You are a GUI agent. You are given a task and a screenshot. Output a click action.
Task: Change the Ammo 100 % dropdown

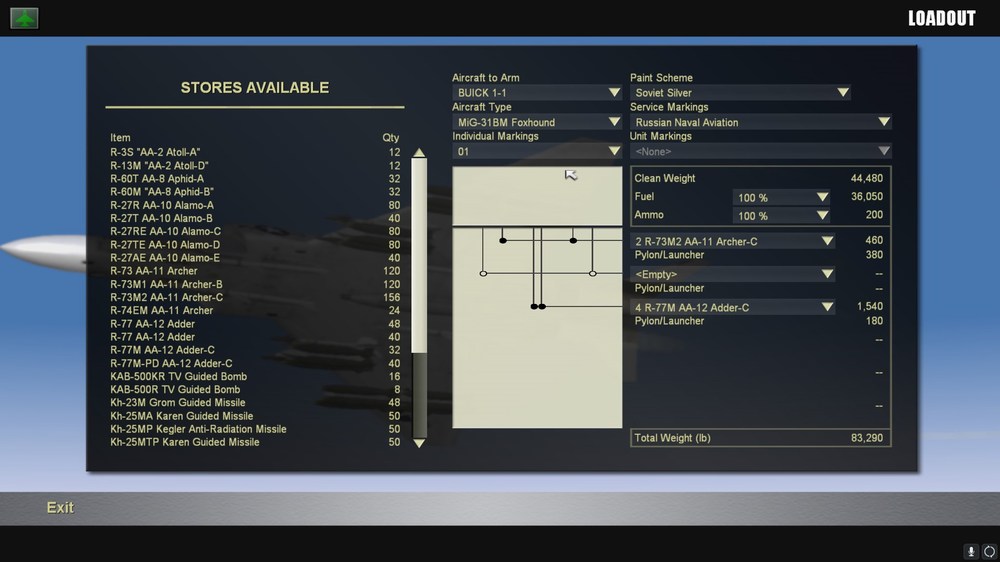781,216
